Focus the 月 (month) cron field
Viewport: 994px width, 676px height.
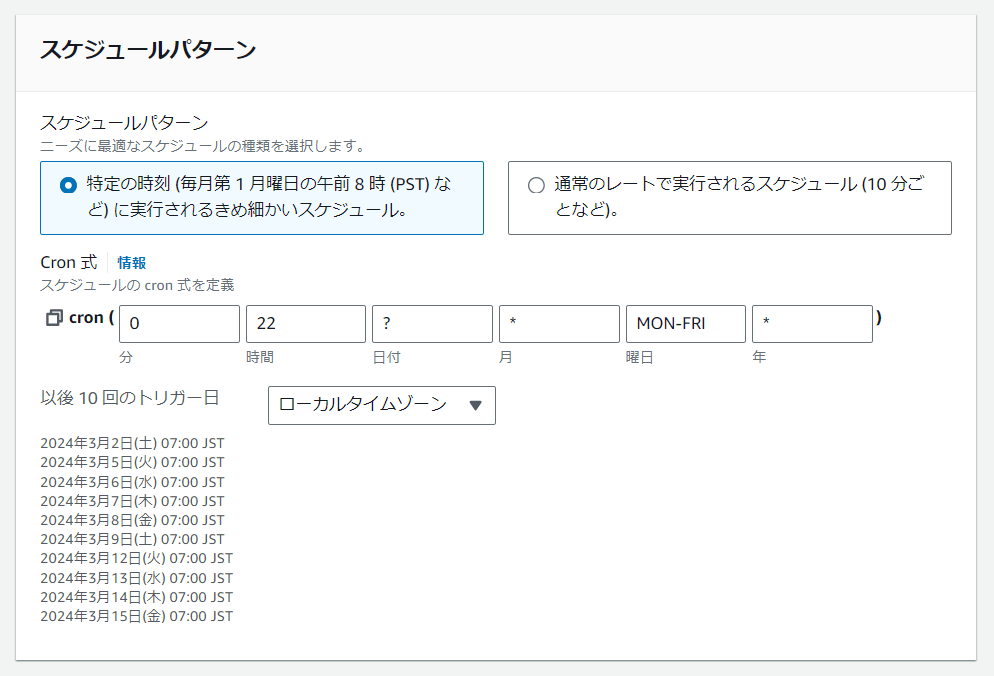point(559,324)
